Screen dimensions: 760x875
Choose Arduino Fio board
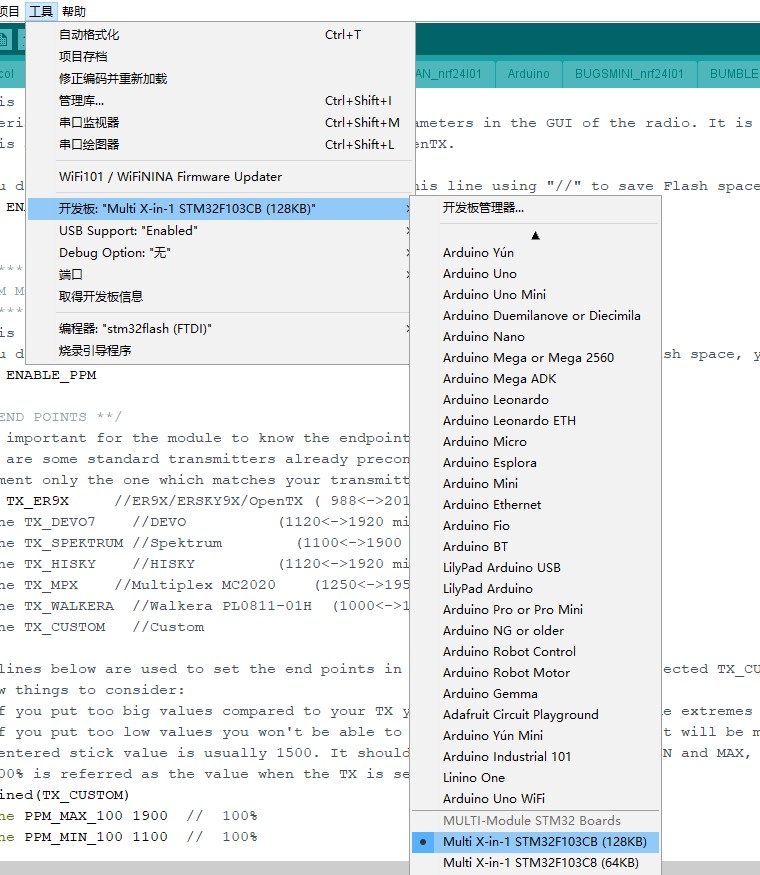click(x=536, y=526)
